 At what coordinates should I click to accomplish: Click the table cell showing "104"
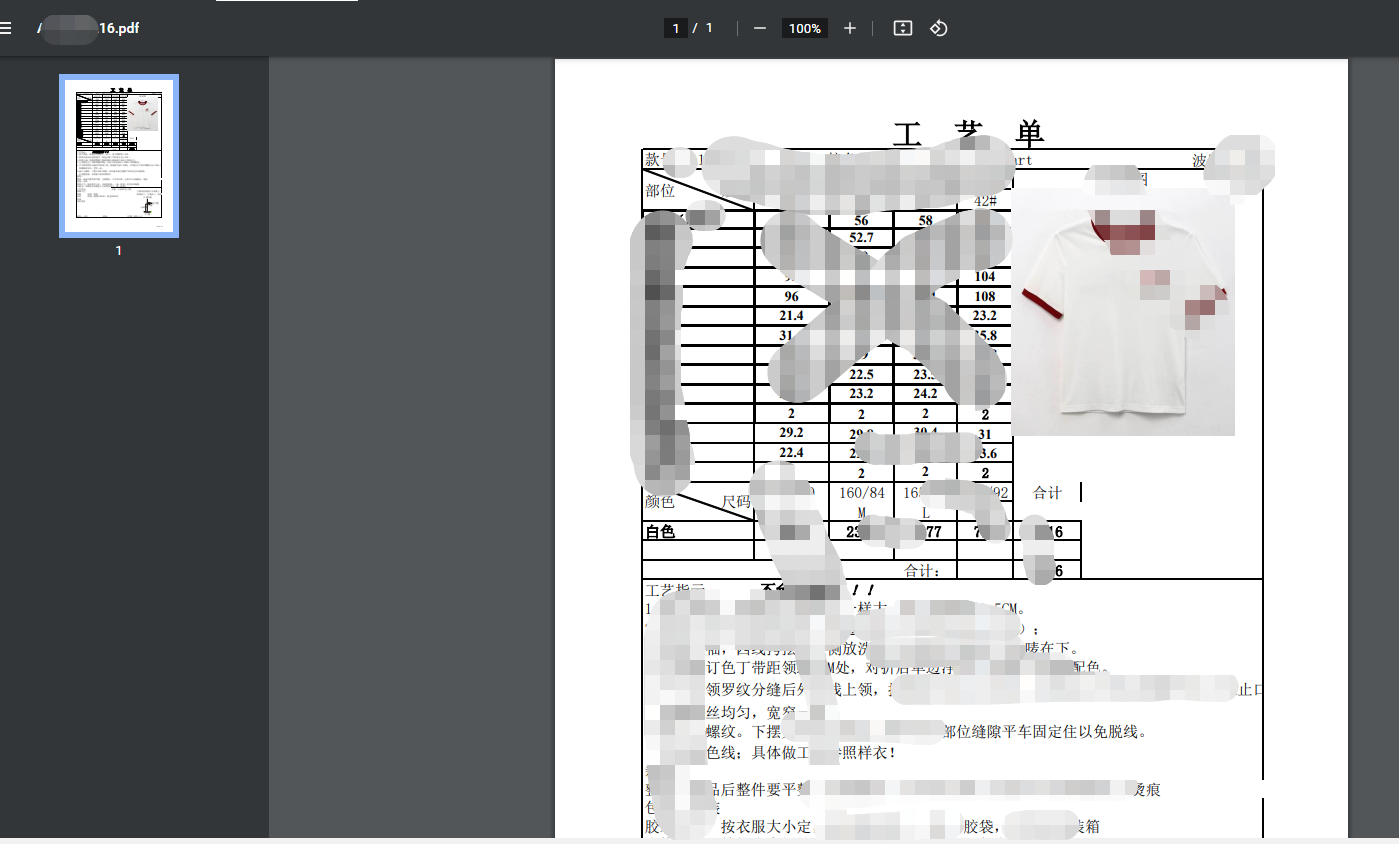(x=985, y=277)
